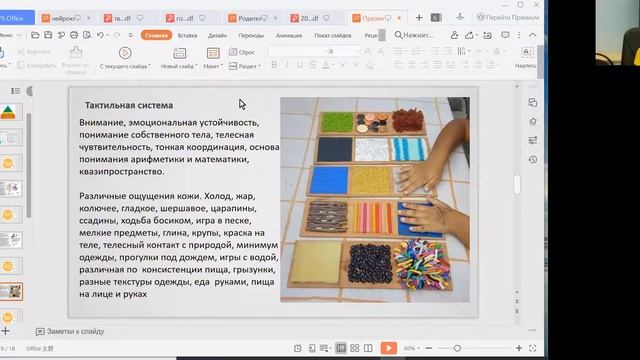640x360 pixels.
Task: Click the Layout icon (Макет)
Action: [x=213, y=53]
